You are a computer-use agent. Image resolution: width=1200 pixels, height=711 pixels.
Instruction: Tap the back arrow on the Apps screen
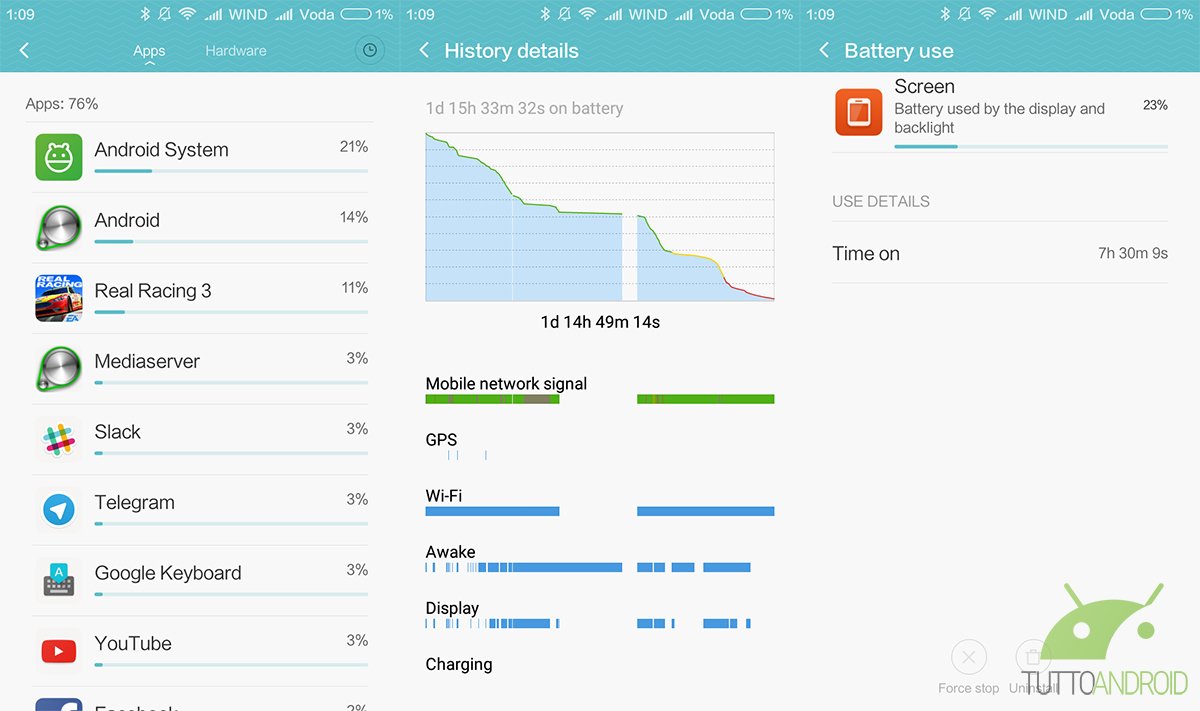point(25,50)
